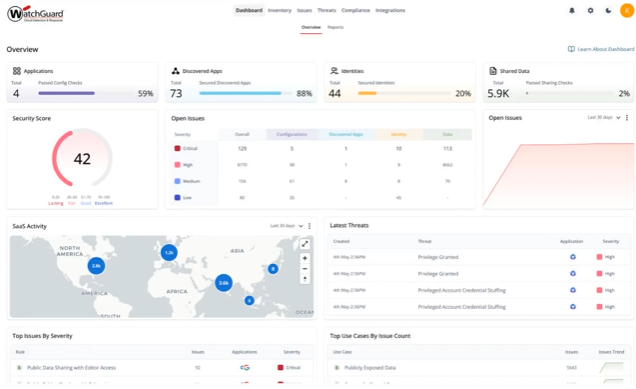Click the Identity column header in Open Issues

tap(399, 134)
